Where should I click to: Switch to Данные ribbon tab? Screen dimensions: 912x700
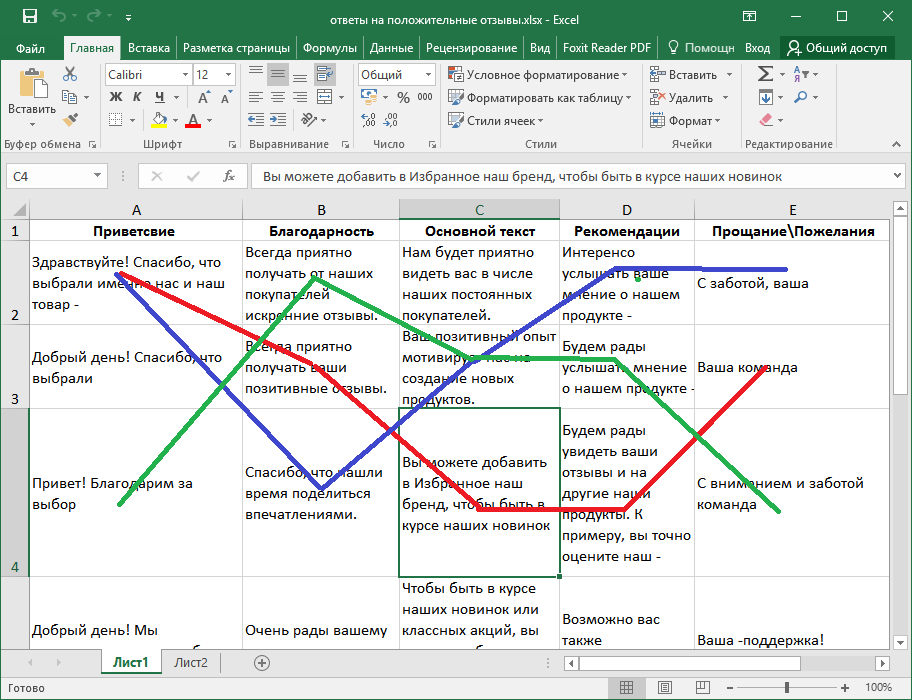pos(391,48)
